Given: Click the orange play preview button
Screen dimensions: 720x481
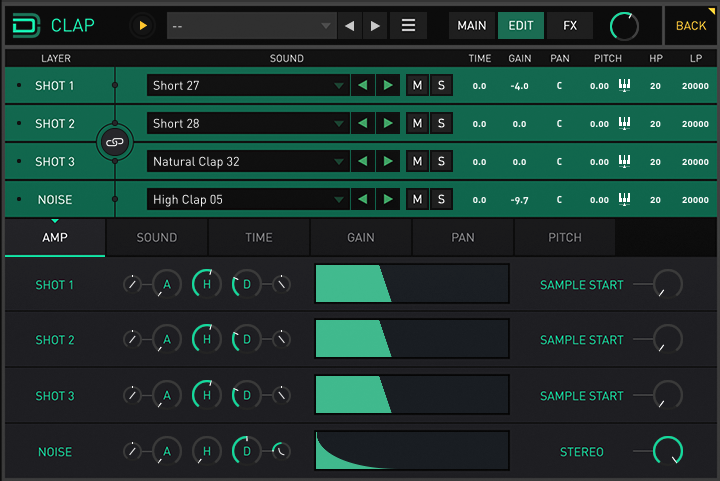Looking at the screenshot, I should 143,25.
